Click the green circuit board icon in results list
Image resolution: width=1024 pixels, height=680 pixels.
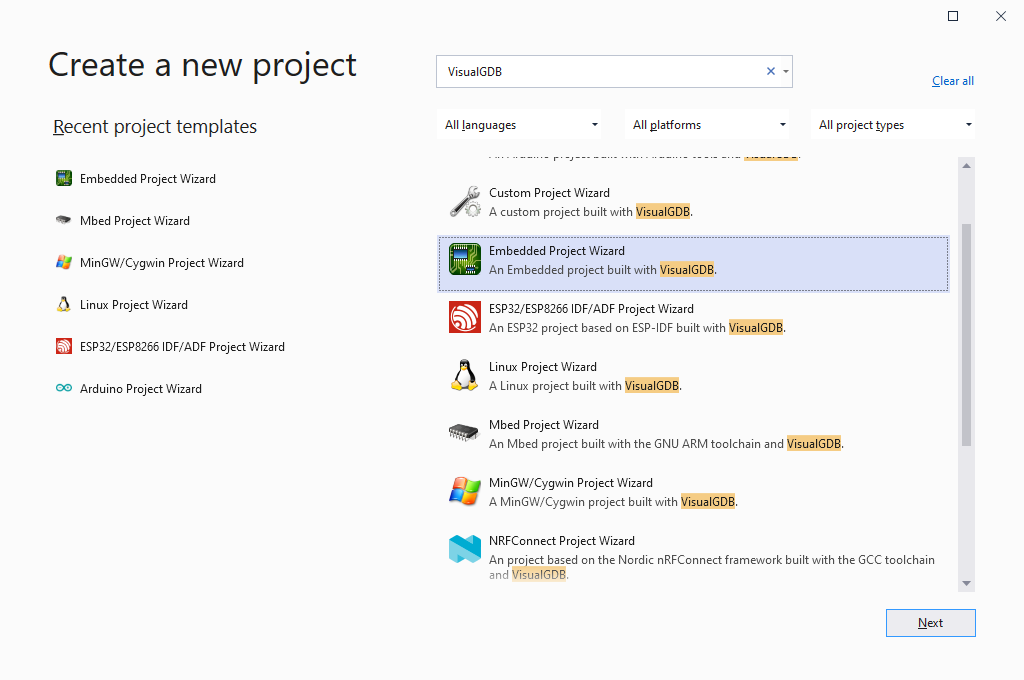465,259
